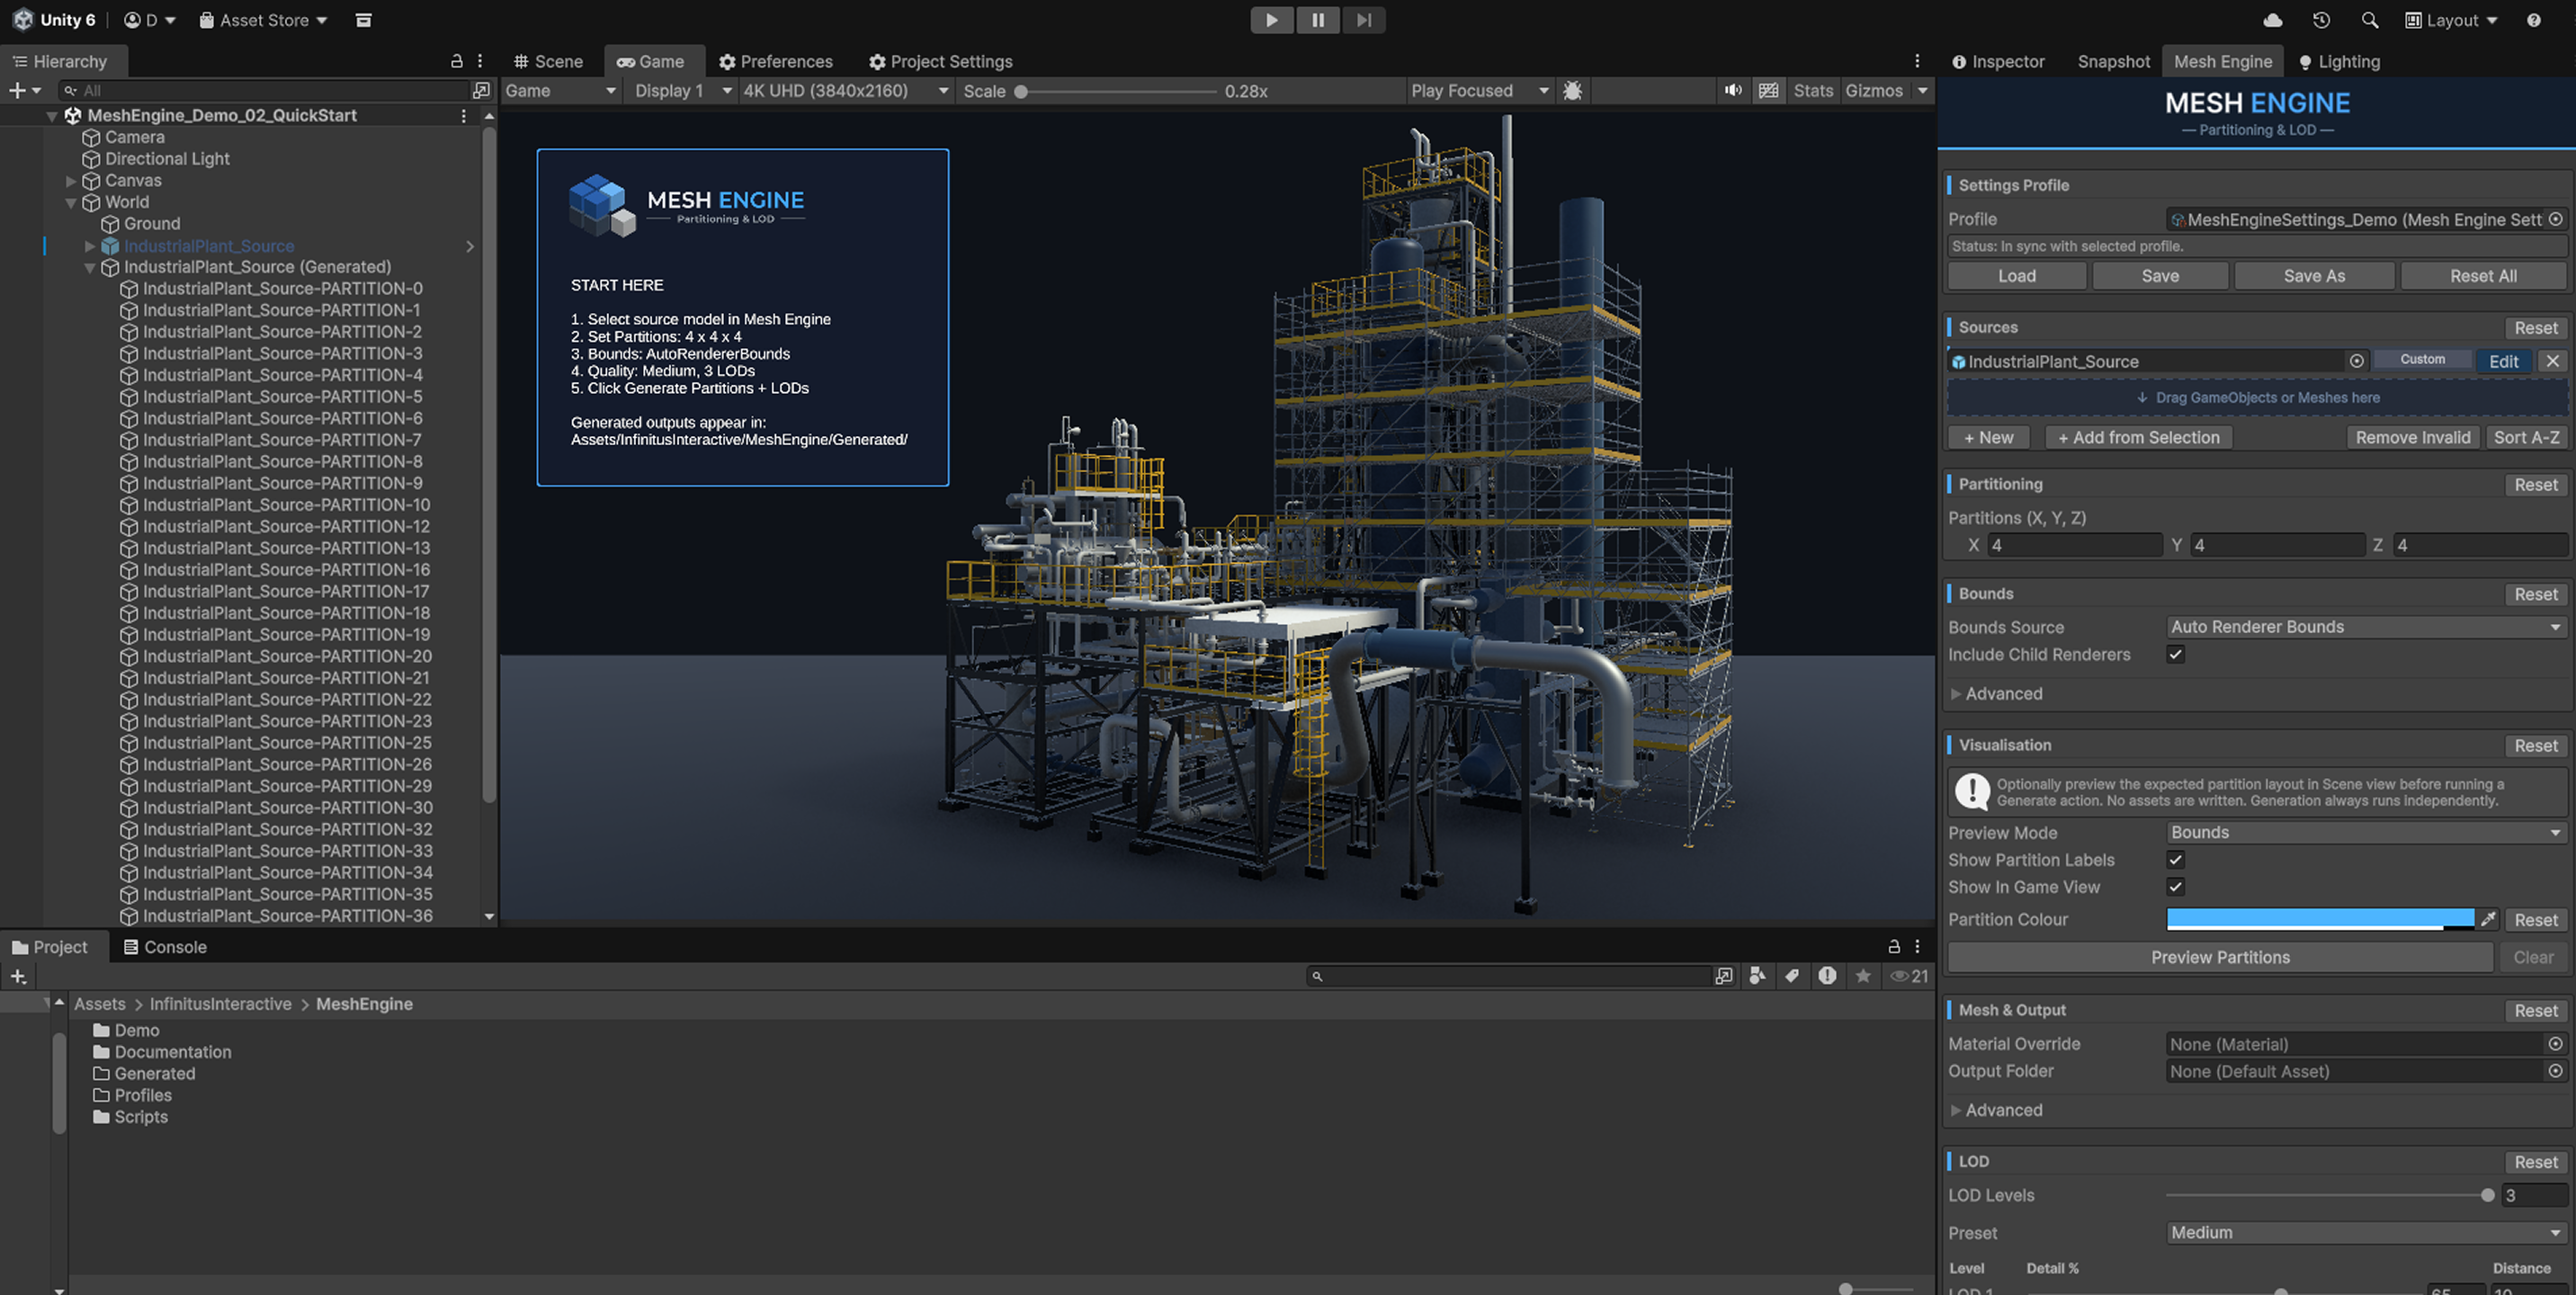Toggle the bug debug icon in Game view
The width and height of the screenshot is (2576, 1295).
[x=1572, y=91]
